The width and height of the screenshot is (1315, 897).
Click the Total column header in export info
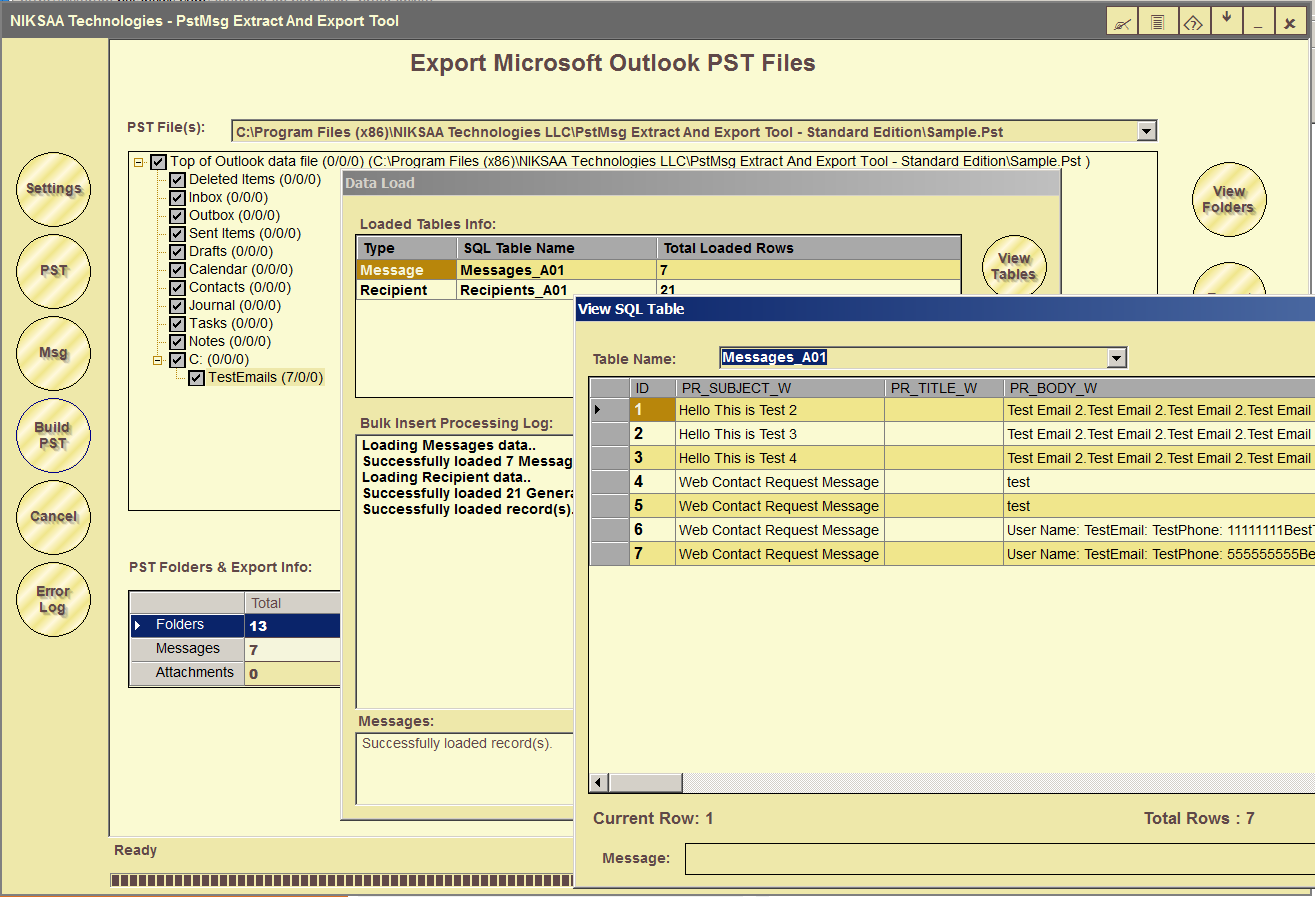coord(293,603)
